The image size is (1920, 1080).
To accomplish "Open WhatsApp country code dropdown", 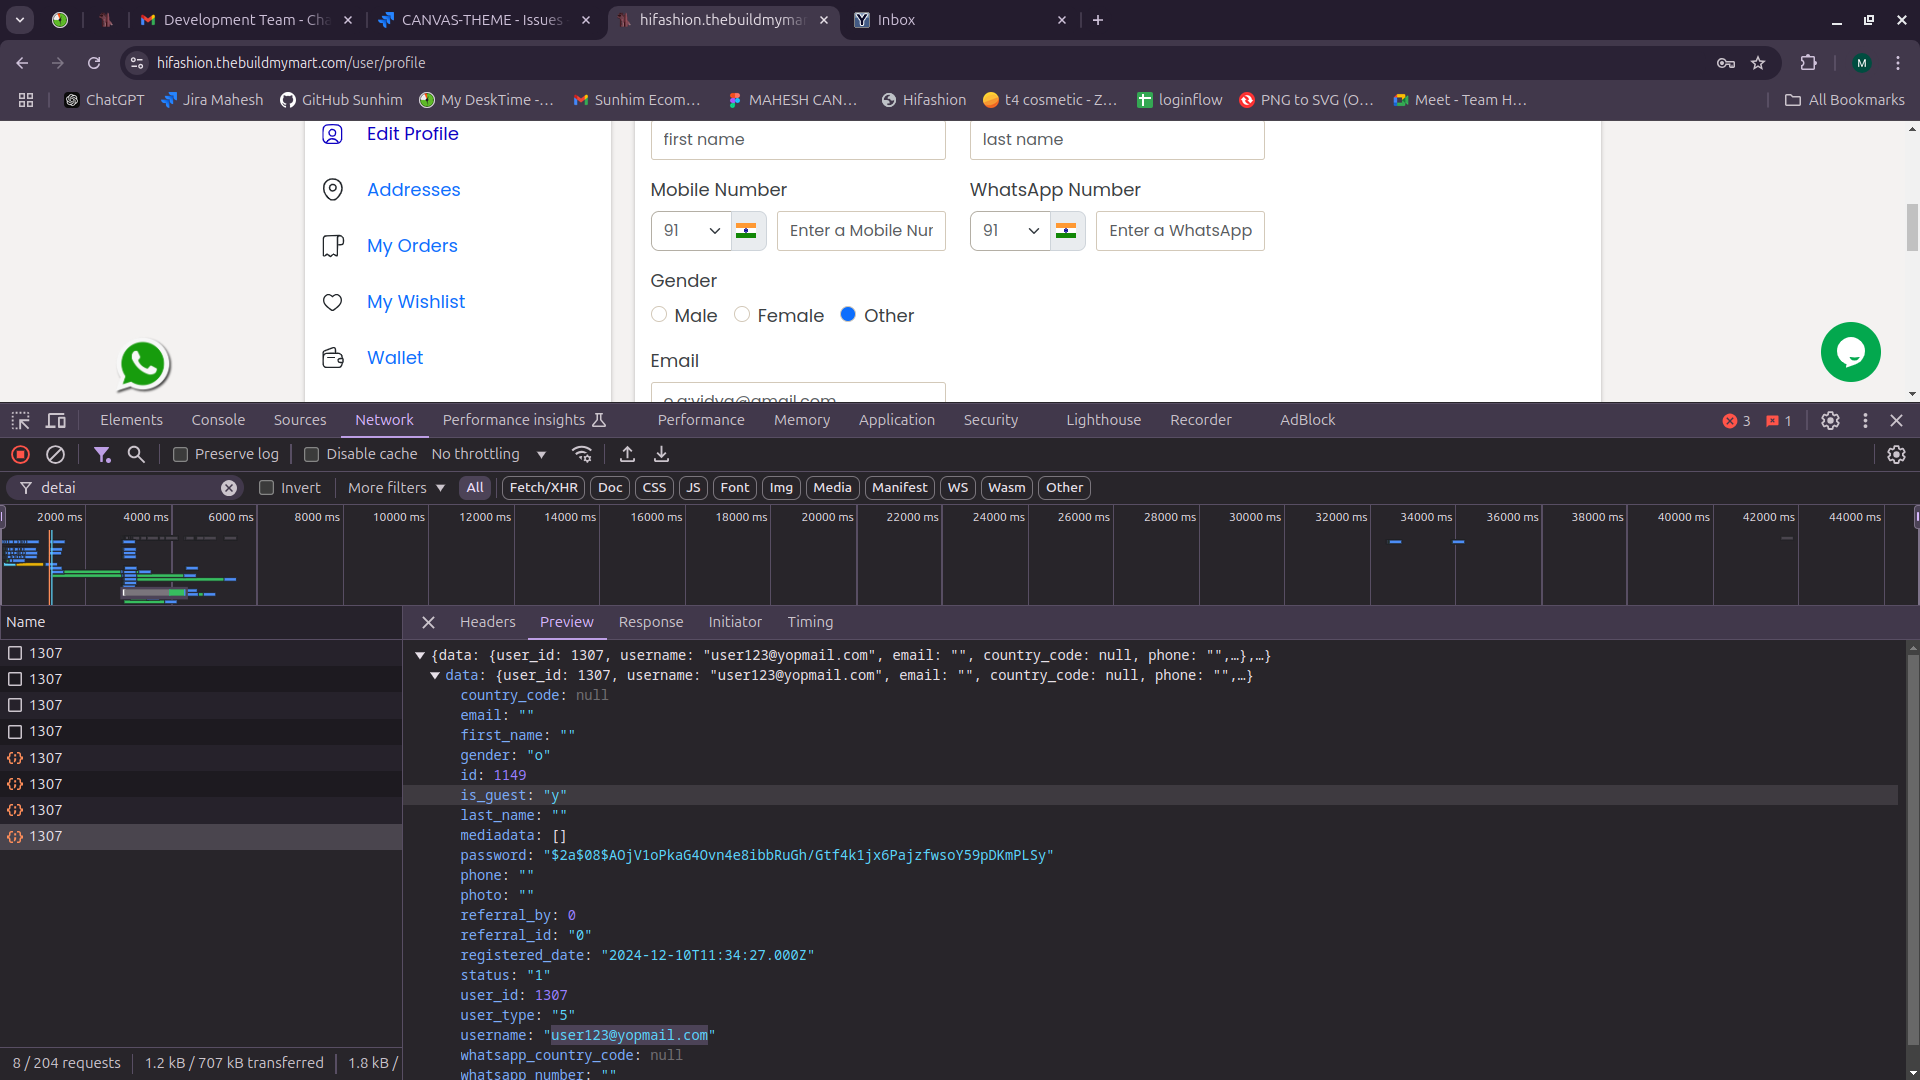I will [1010, 231].
